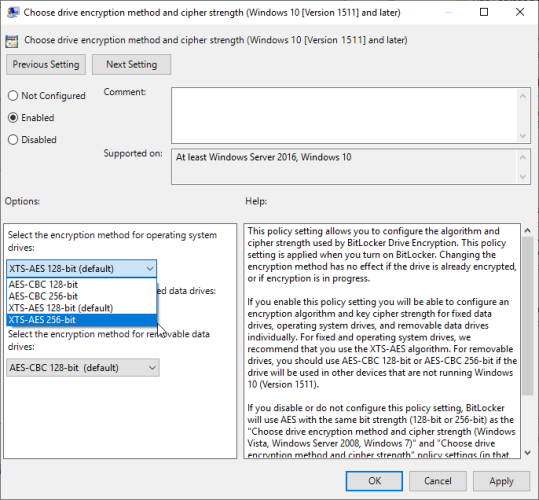This screenshot has width=539, height=500.
Task: Maximize the policy dialog window
Action: click(x=484, y=12)
